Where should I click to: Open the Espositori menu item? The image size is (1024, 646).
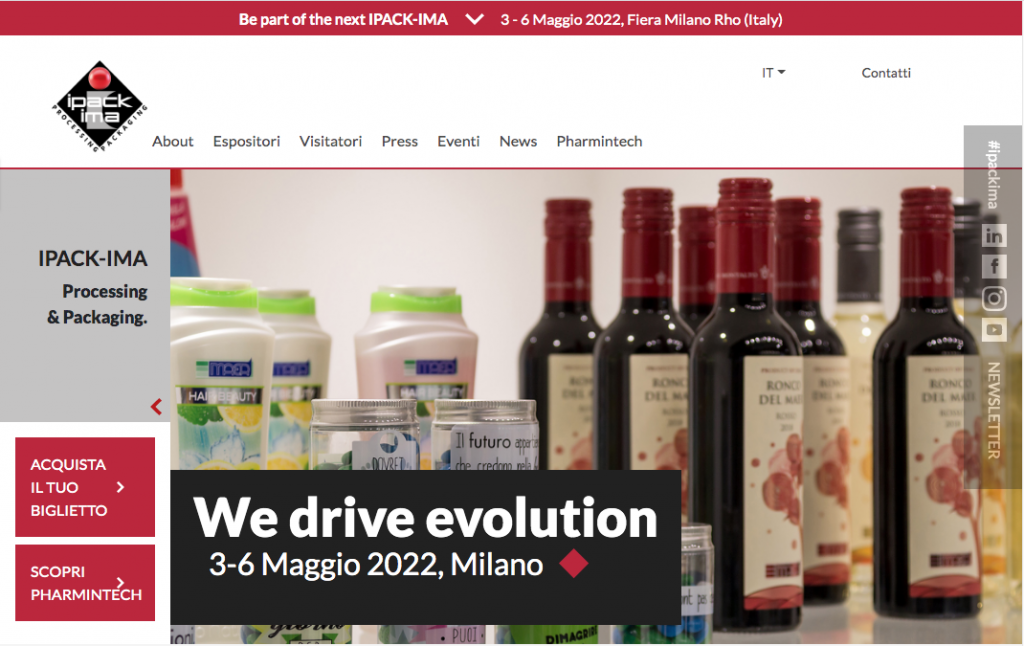246,141
